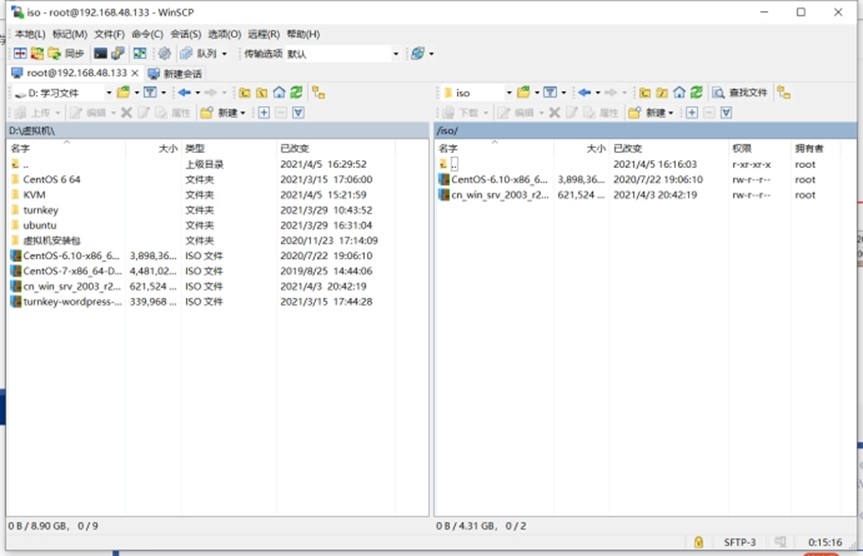Click the D:\虚拟机\ local path bar

tap(217, 130)
